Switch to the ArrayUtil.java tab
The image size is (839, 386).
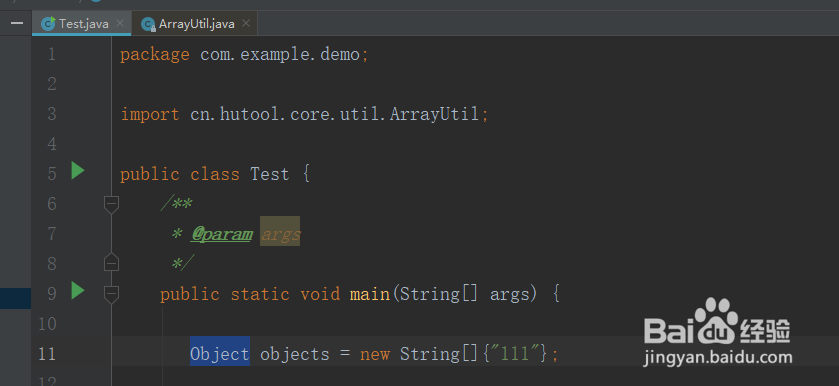point(195,24)
